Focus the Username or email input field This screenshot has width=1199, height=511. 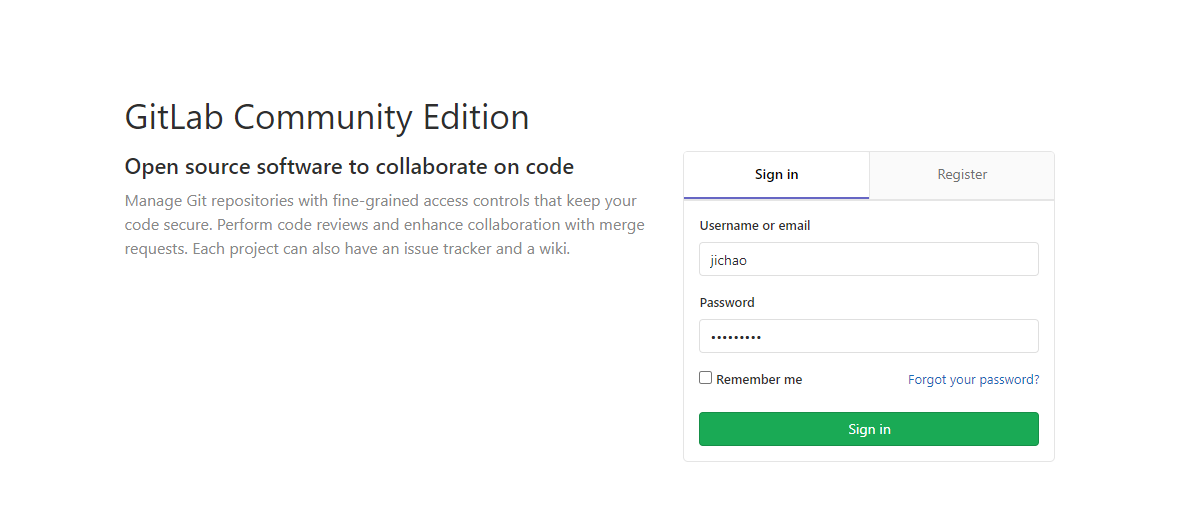869,259
